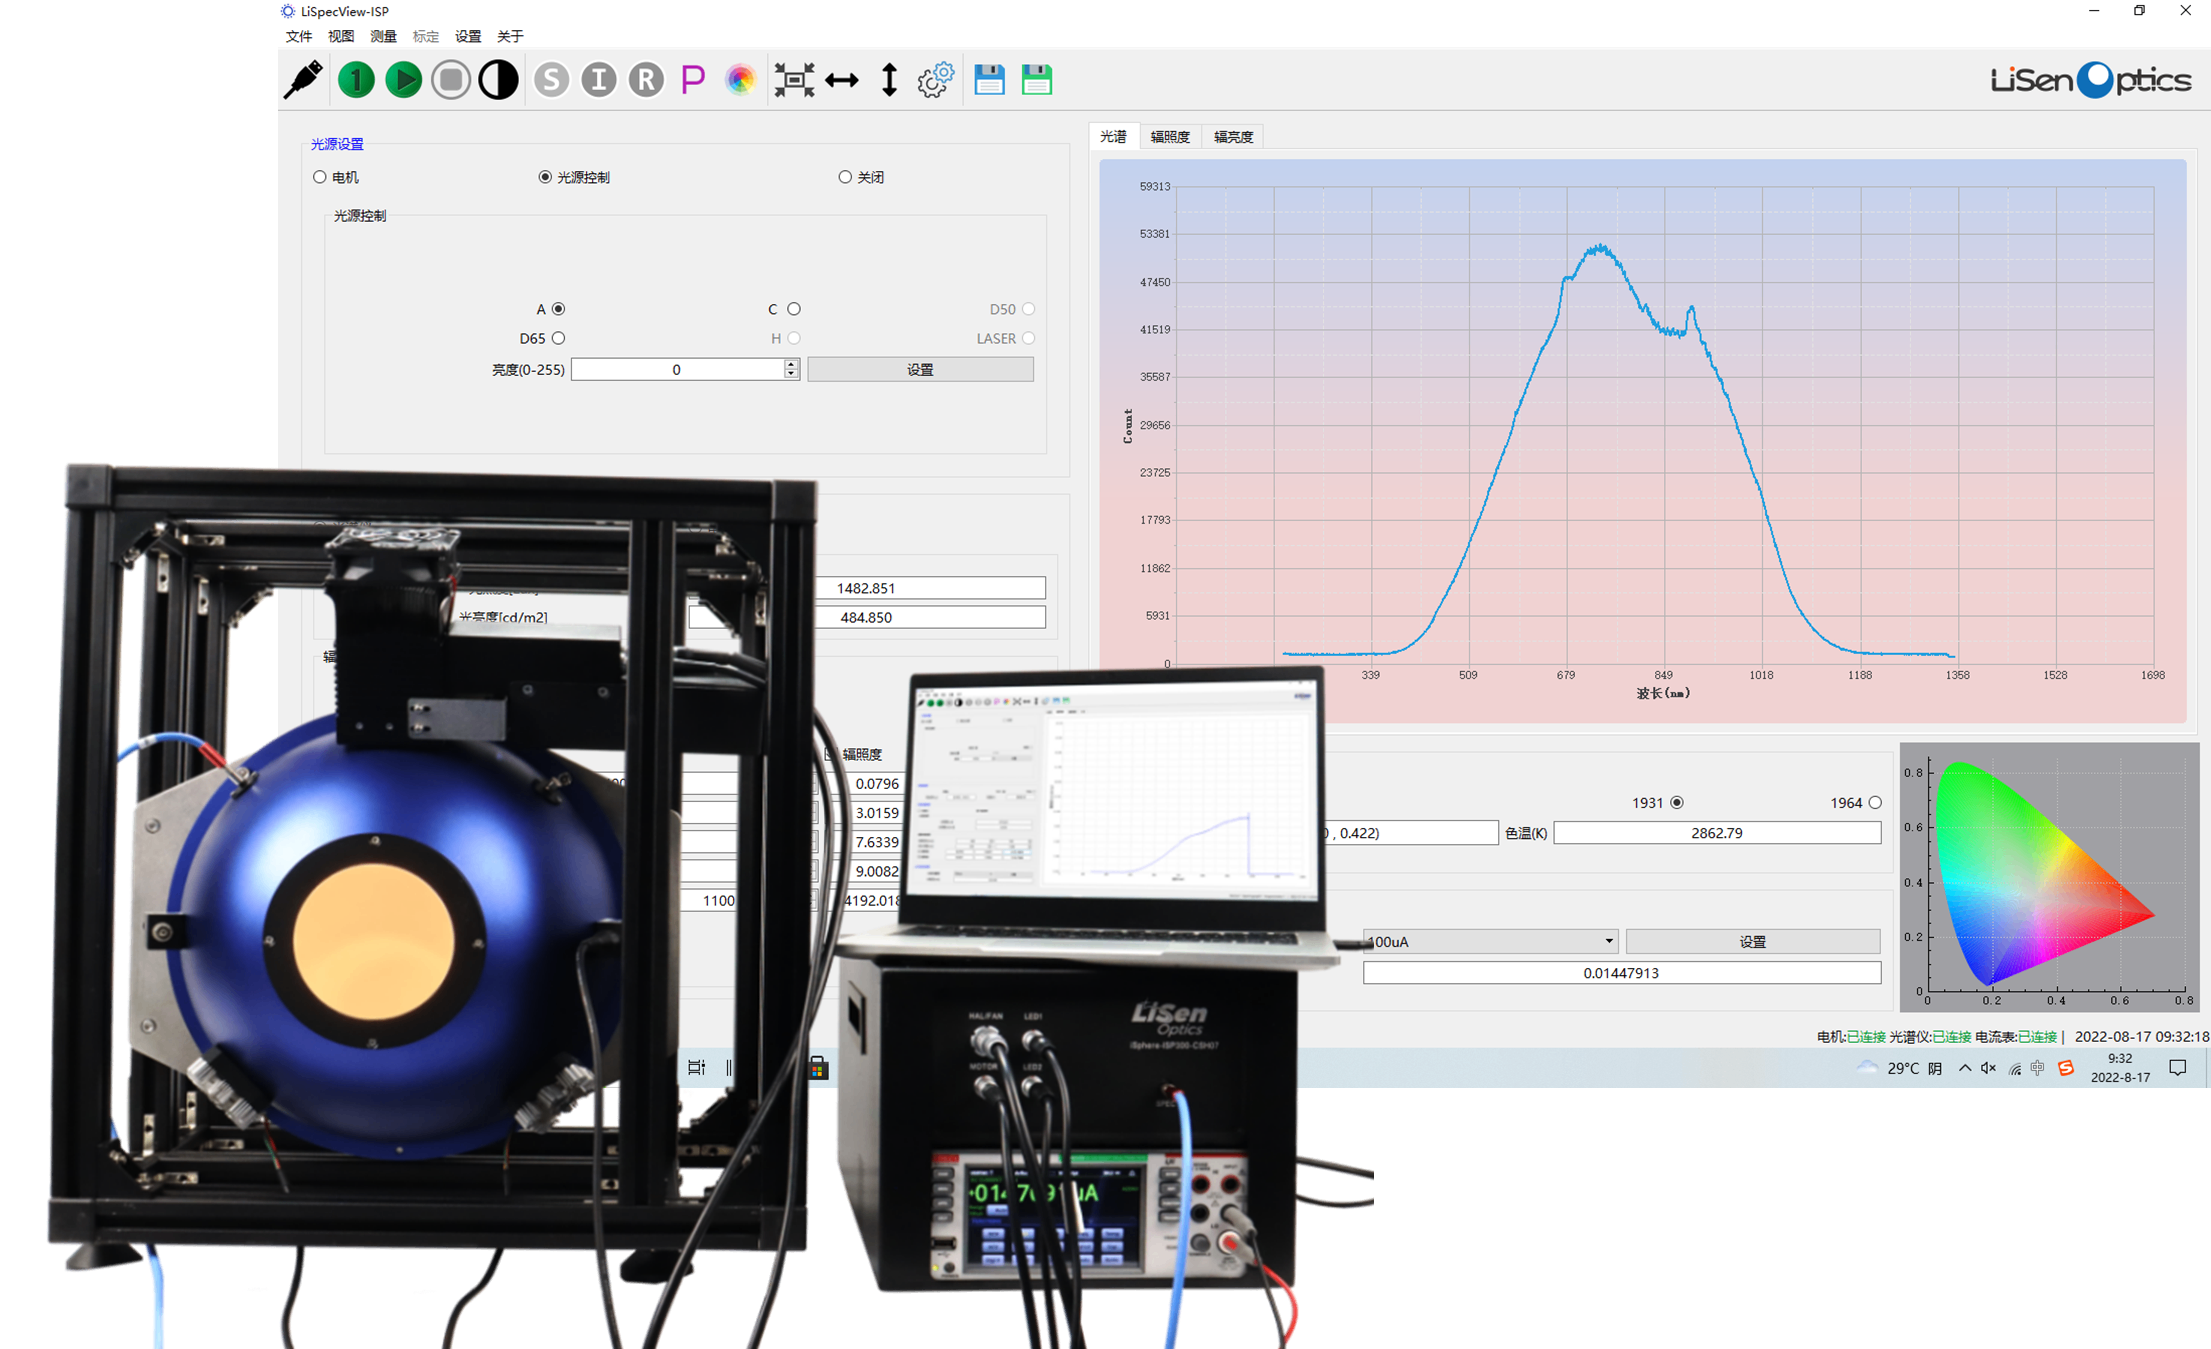Increase brightness with spinner up arrow
The width and height of the screenshot is (2211, 1349).
(x=791, y=364)
